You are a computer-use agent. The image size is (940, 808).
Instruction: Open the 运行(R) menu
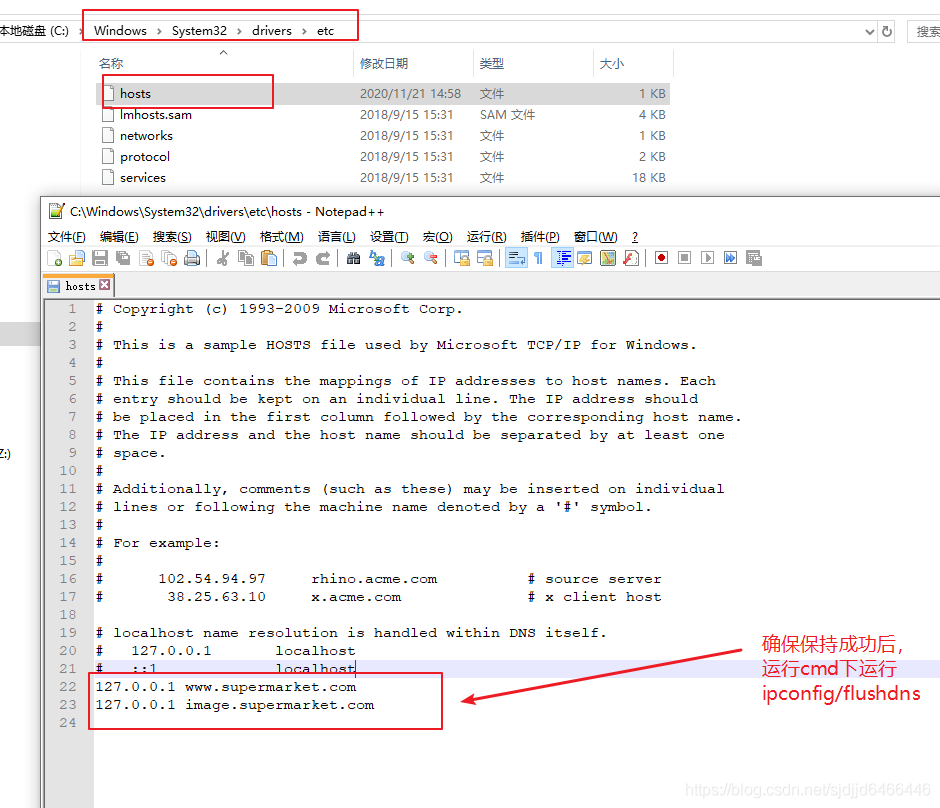point(487,237)
